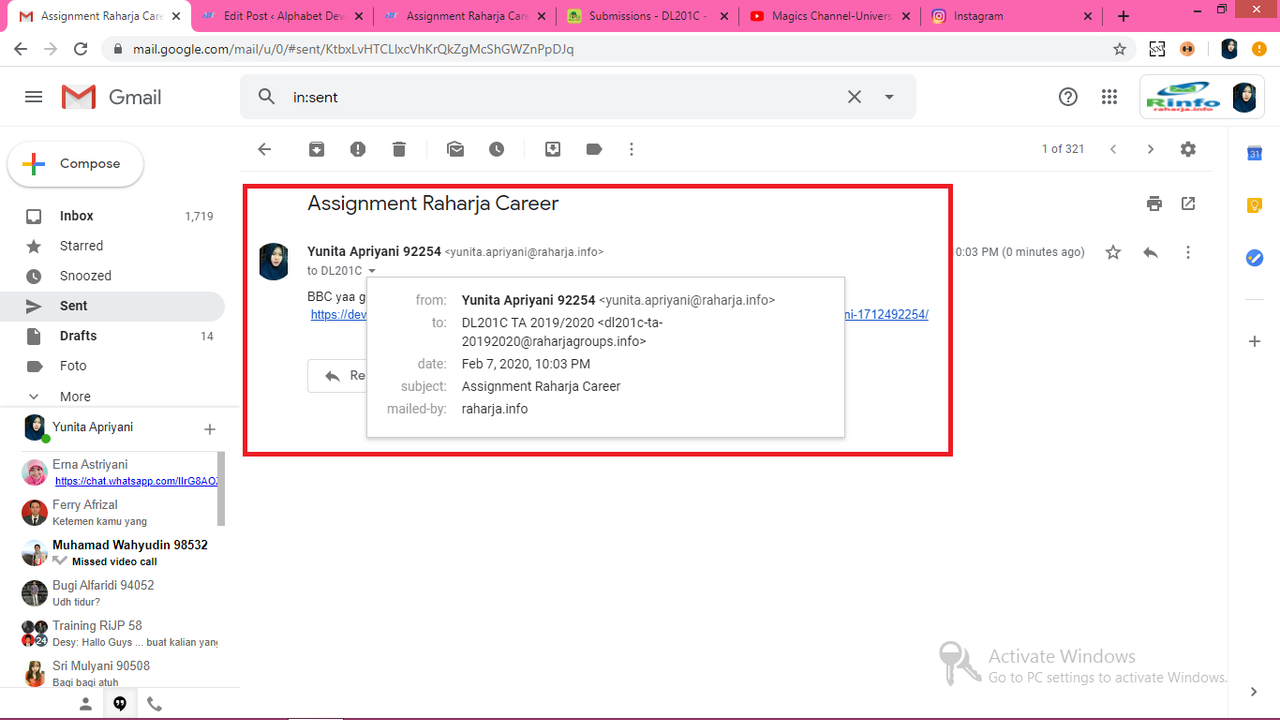Screen dimensions: 1280x720
Task: Open the Snoozed folder
Action: tap(112, 276)
